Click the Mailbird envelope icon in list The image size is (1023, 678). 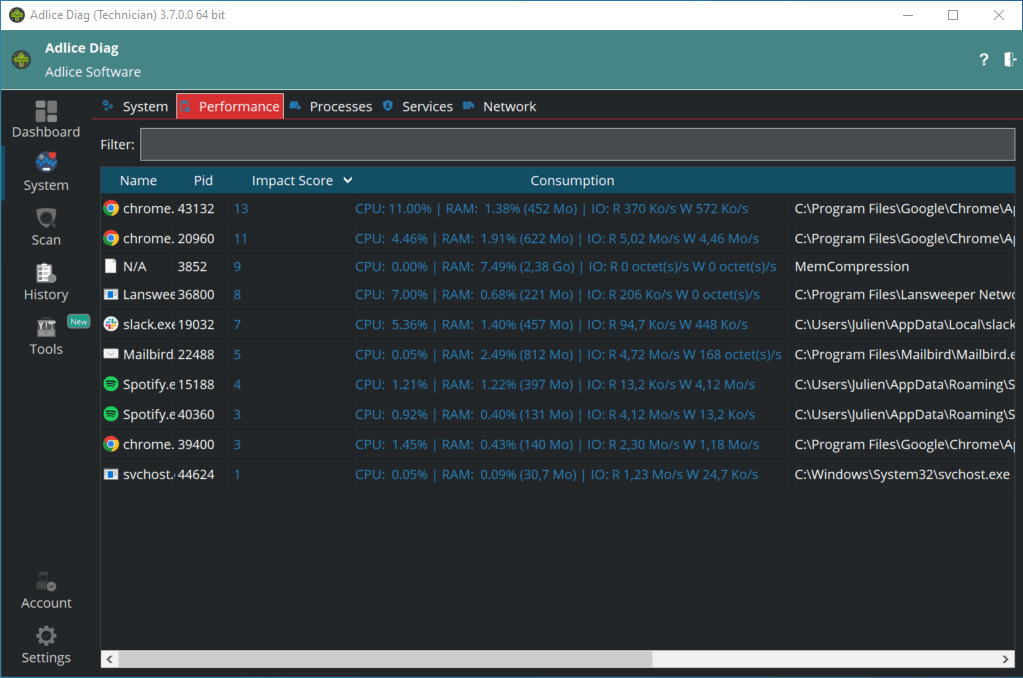[111, 354]
